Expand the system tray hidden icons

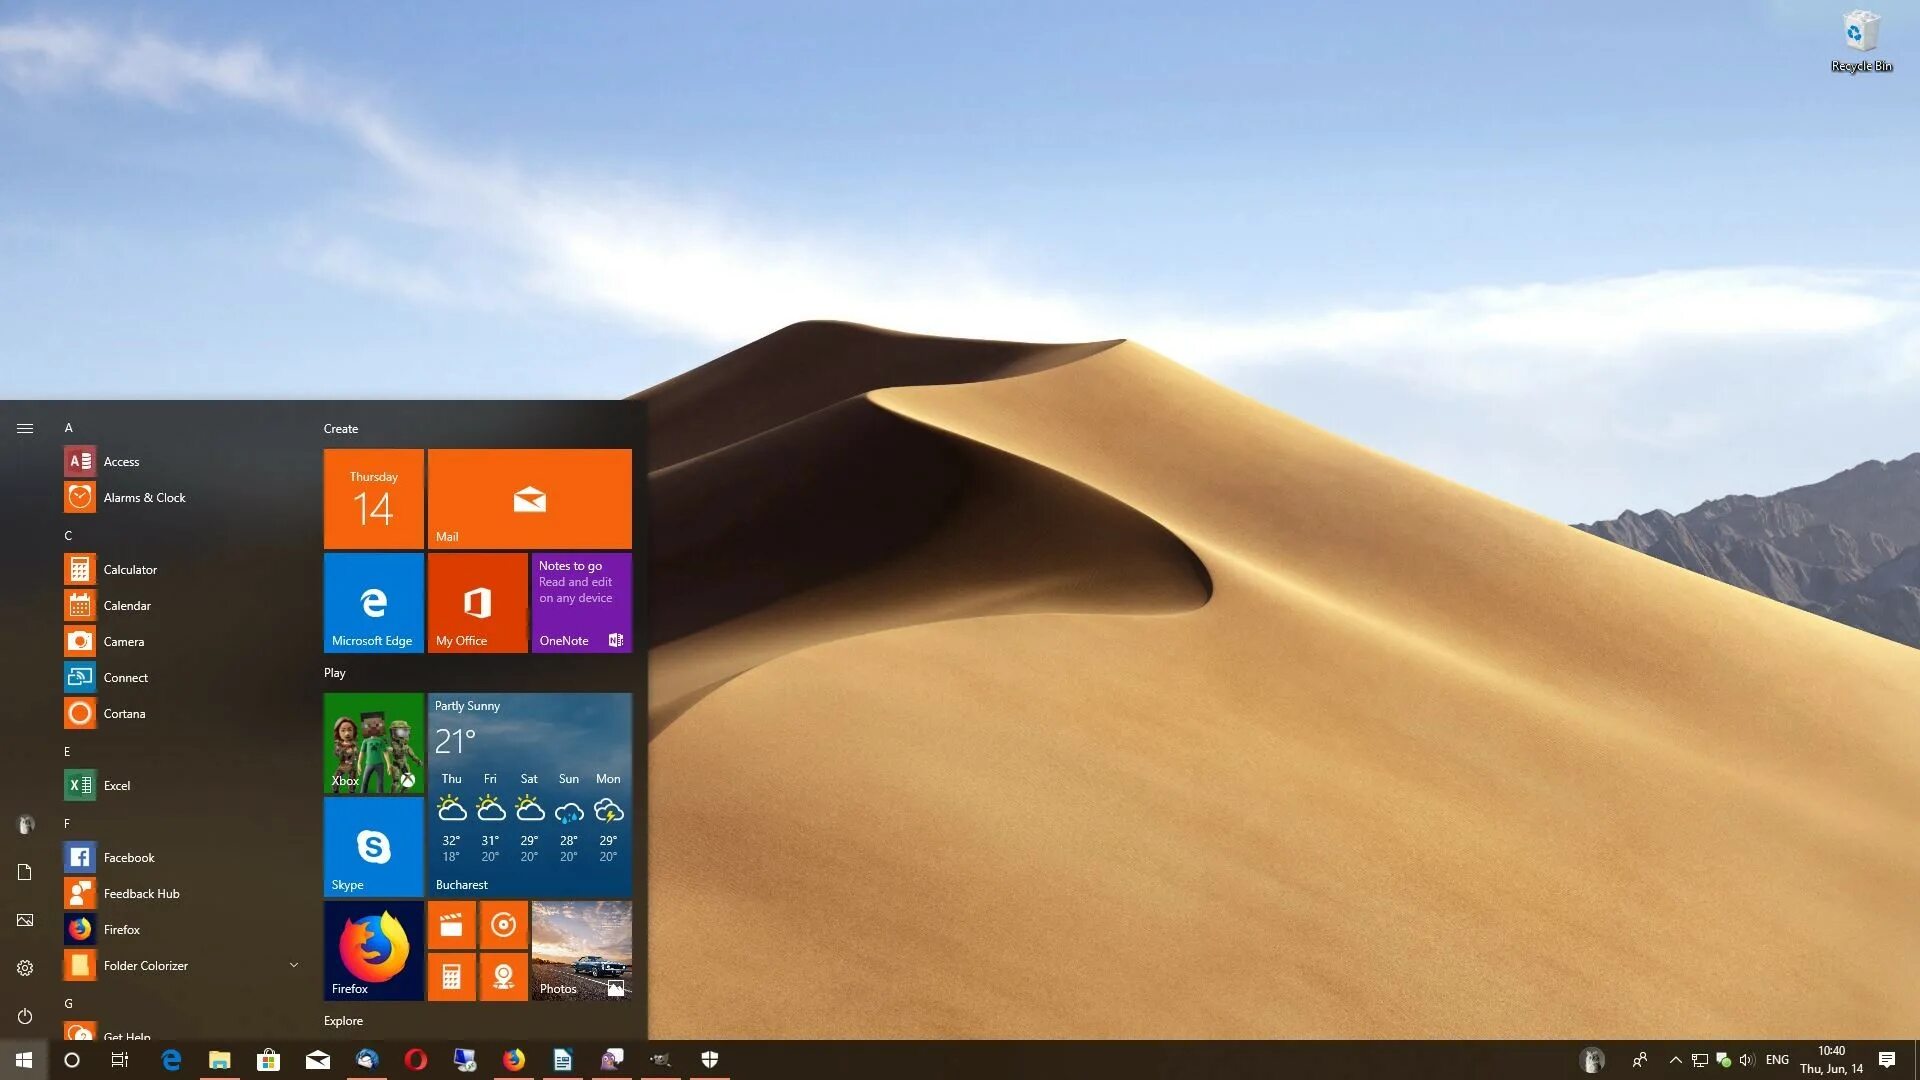point(1676,1059)
